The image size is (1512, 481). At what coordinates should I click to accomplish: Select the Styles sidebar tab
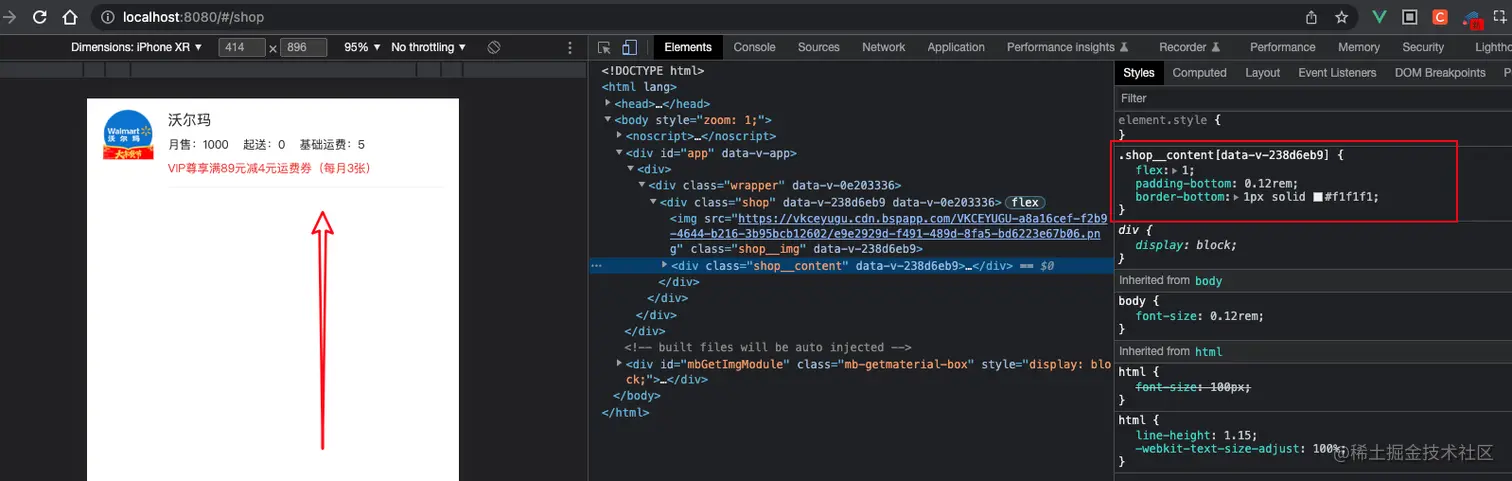(x=1138, y=73)
